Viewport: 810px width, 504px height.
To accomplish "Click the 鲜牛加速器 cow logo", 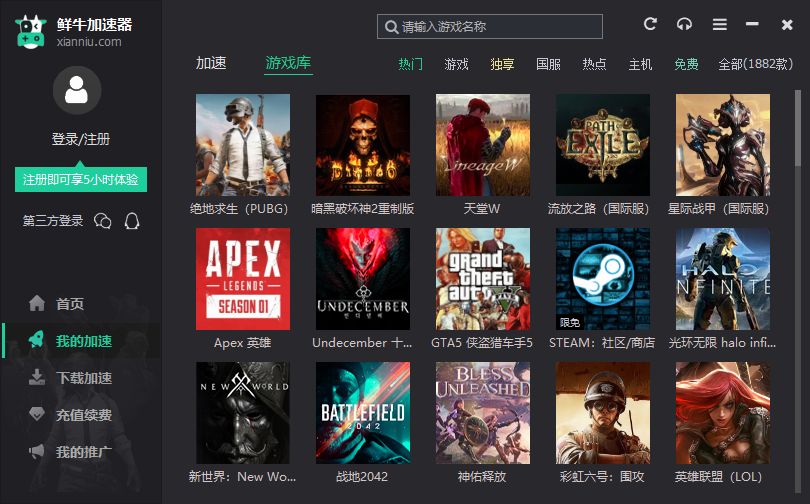I will click(x=30, y=32).
